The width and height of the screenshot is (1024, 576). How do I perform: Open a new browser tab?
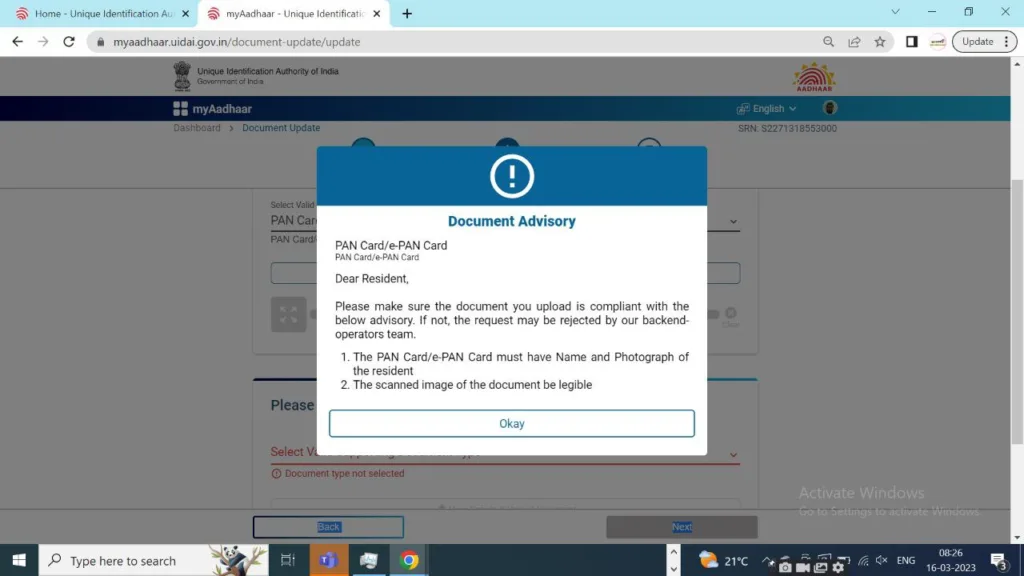pyautogui.click(x=407, y=14)
